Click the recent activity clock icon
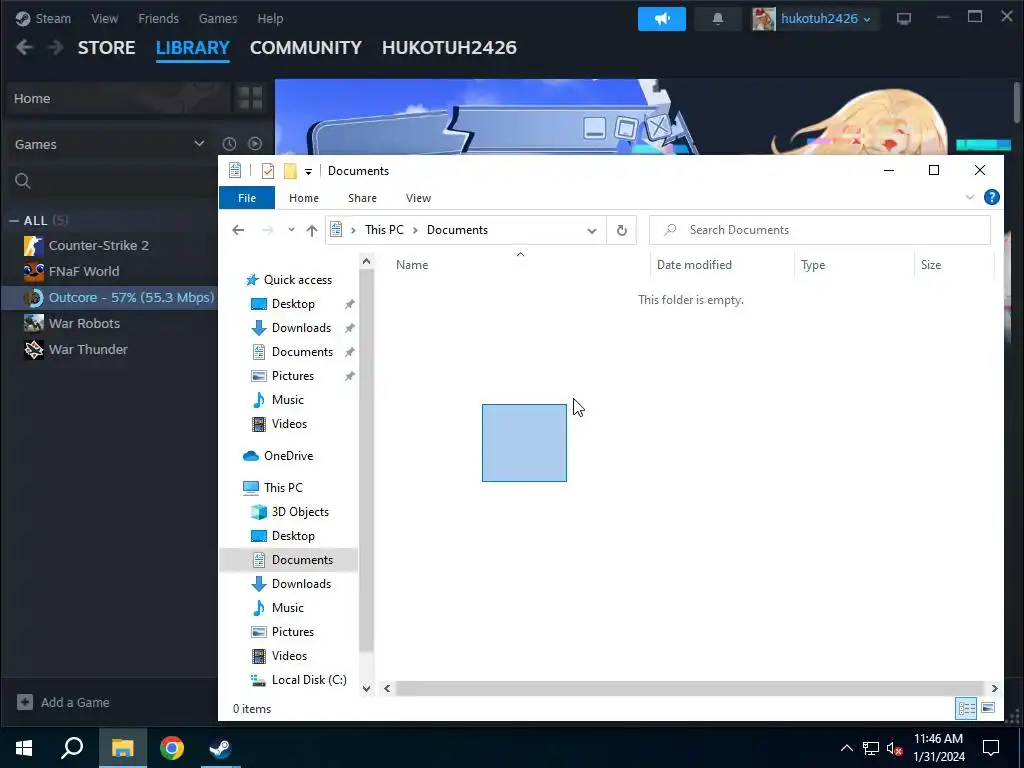Image resolution: width=1024 pixels, height=768 pixels. [229, 144]
